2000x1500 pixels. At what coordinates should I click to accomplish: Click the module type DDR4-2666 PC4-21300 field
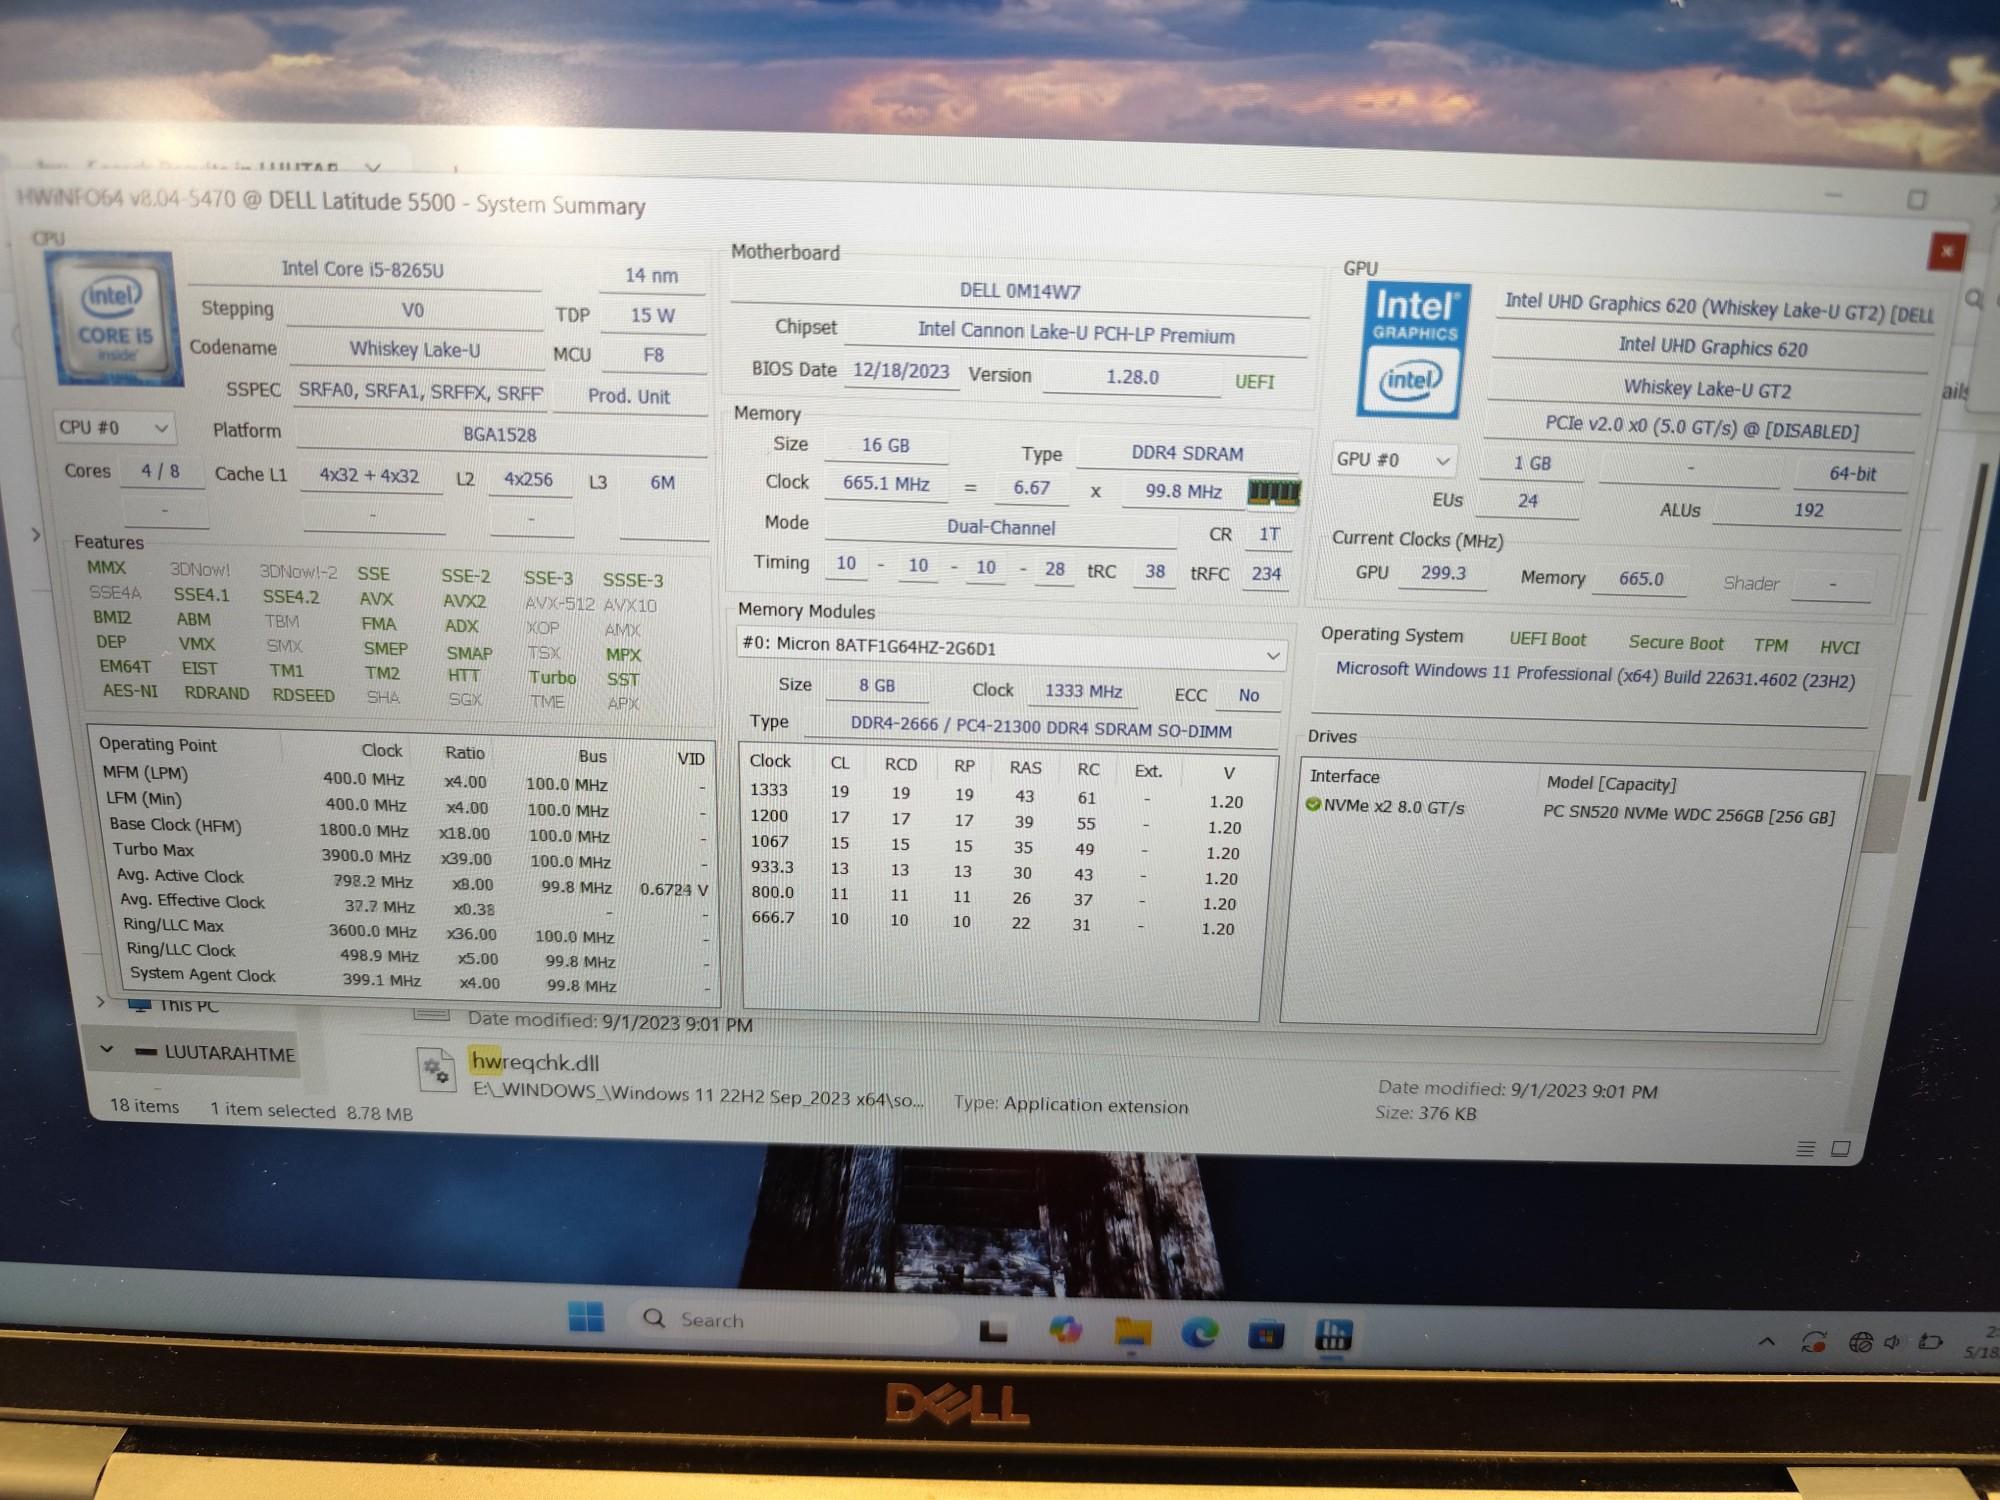(1041, 729)
